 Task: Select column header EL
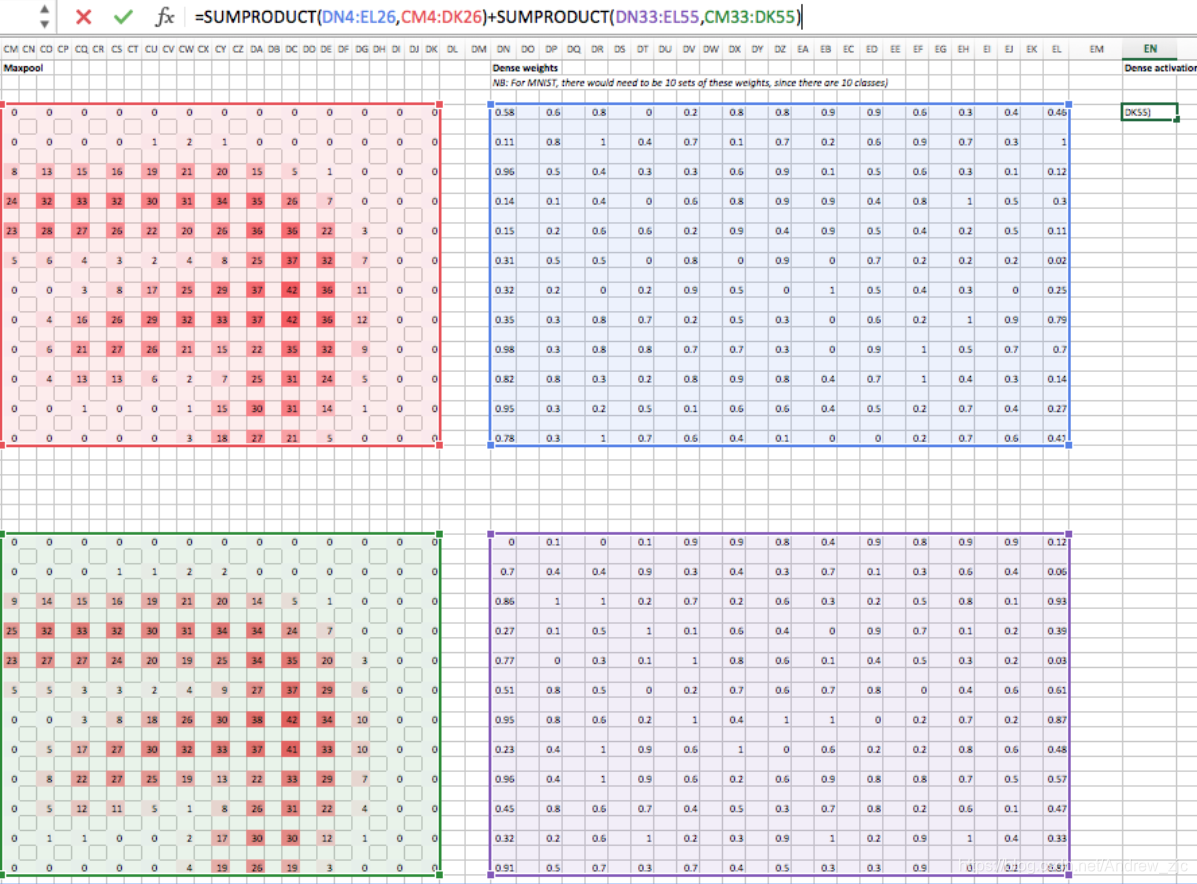click(1057, 49)
